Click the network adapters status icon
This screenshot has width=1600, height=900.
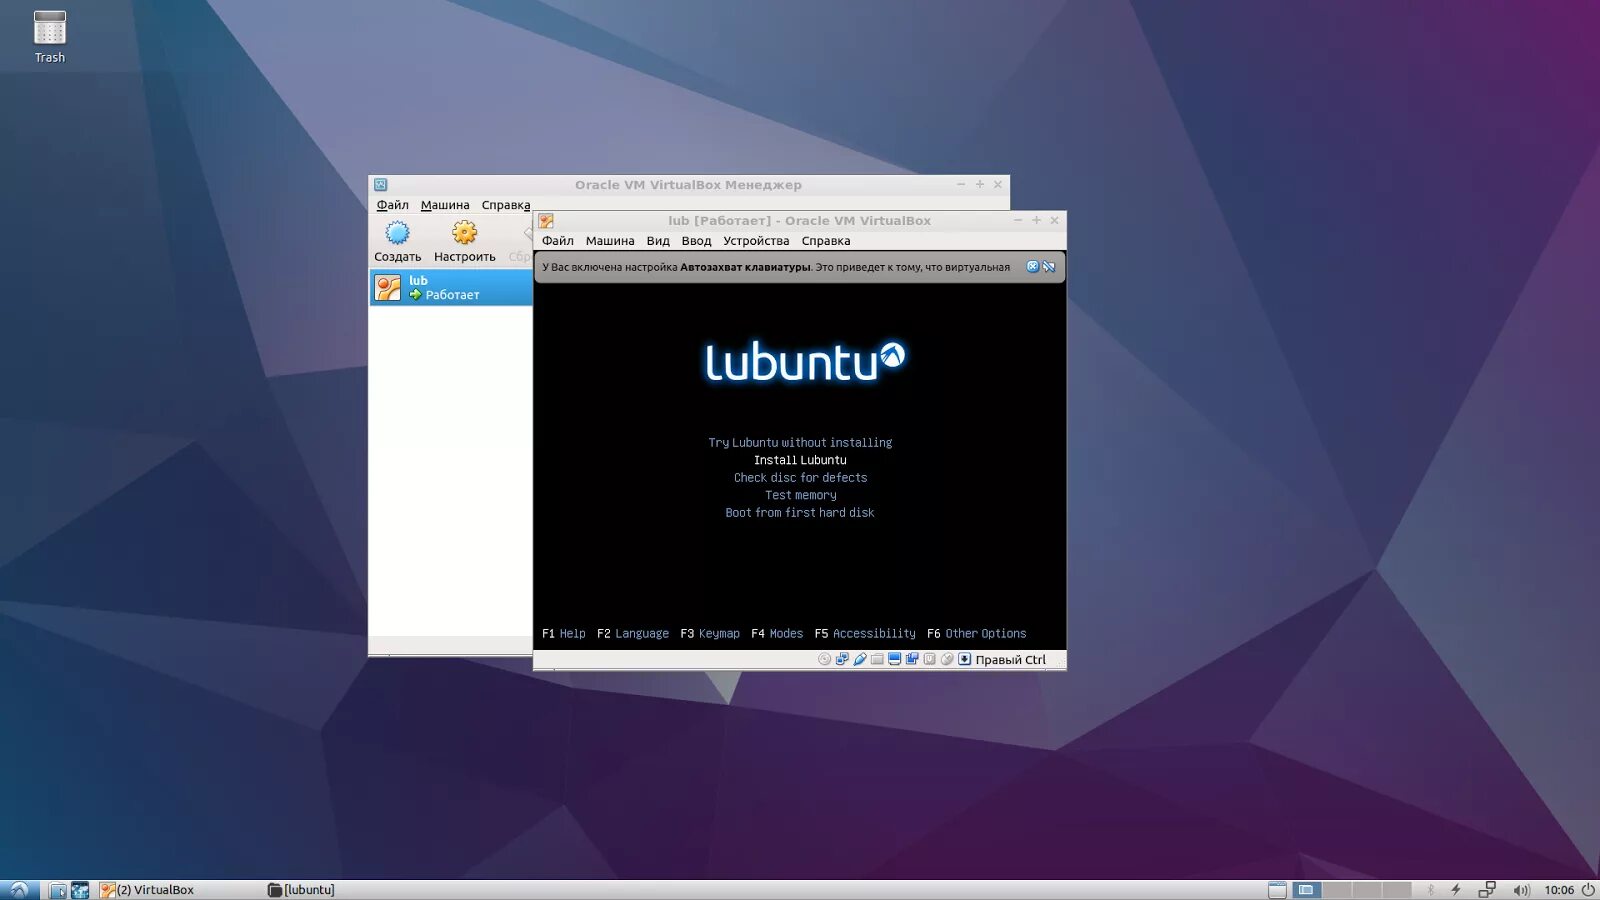point(842,659)
